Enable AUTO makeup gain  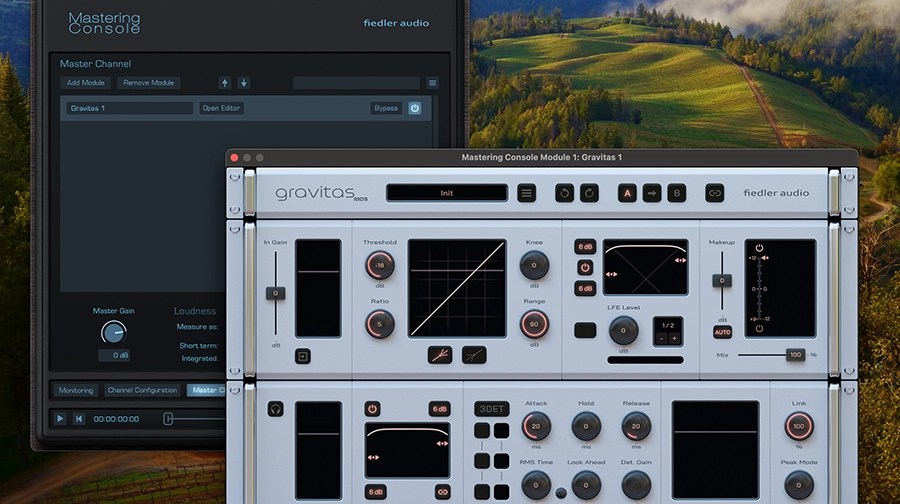point(722,332)
